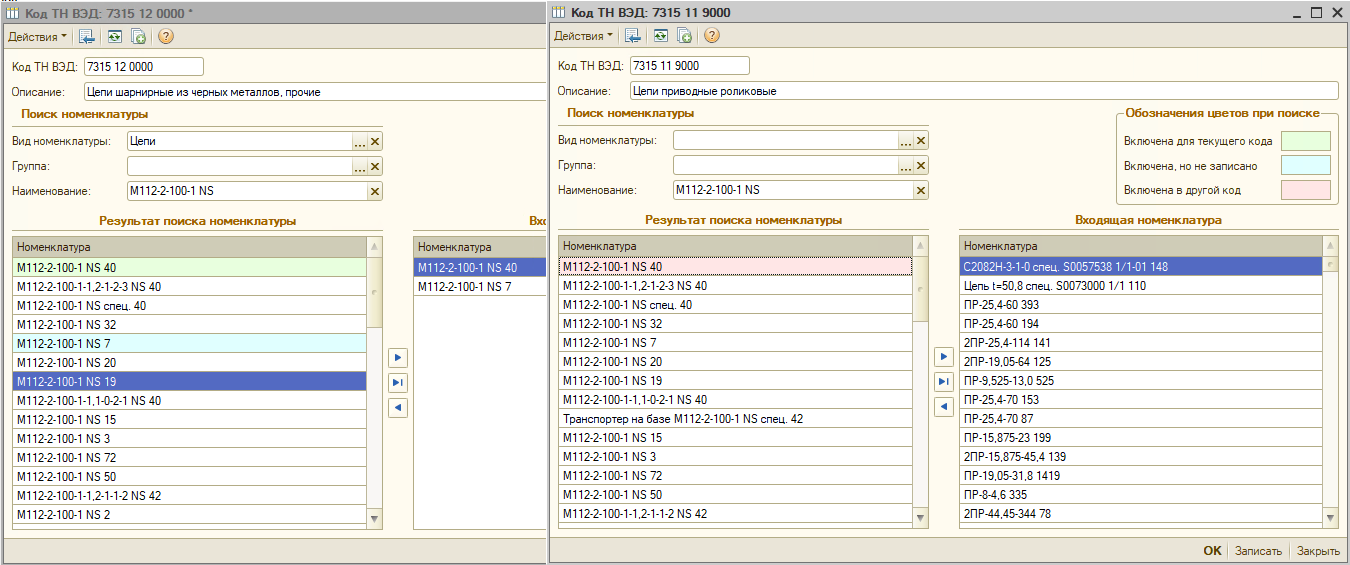
Task: Select row '2ПР-19,05-64 125'
Action: point(1141,362)
